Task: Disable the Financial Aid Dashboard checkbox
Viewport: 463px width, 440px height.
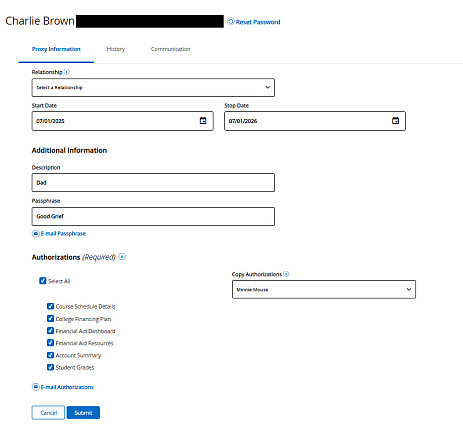Action: [x=50, y=331]
